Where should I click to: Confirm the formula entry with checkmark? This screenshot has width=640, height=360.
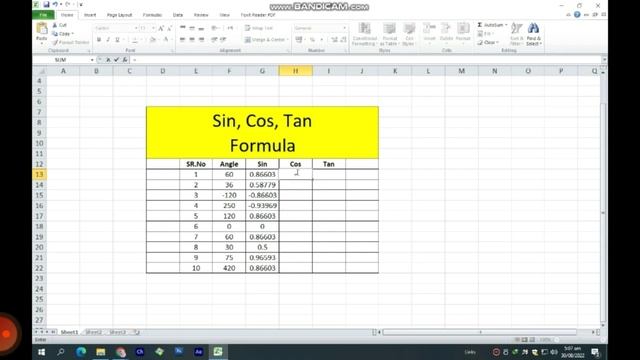[116, 60]
